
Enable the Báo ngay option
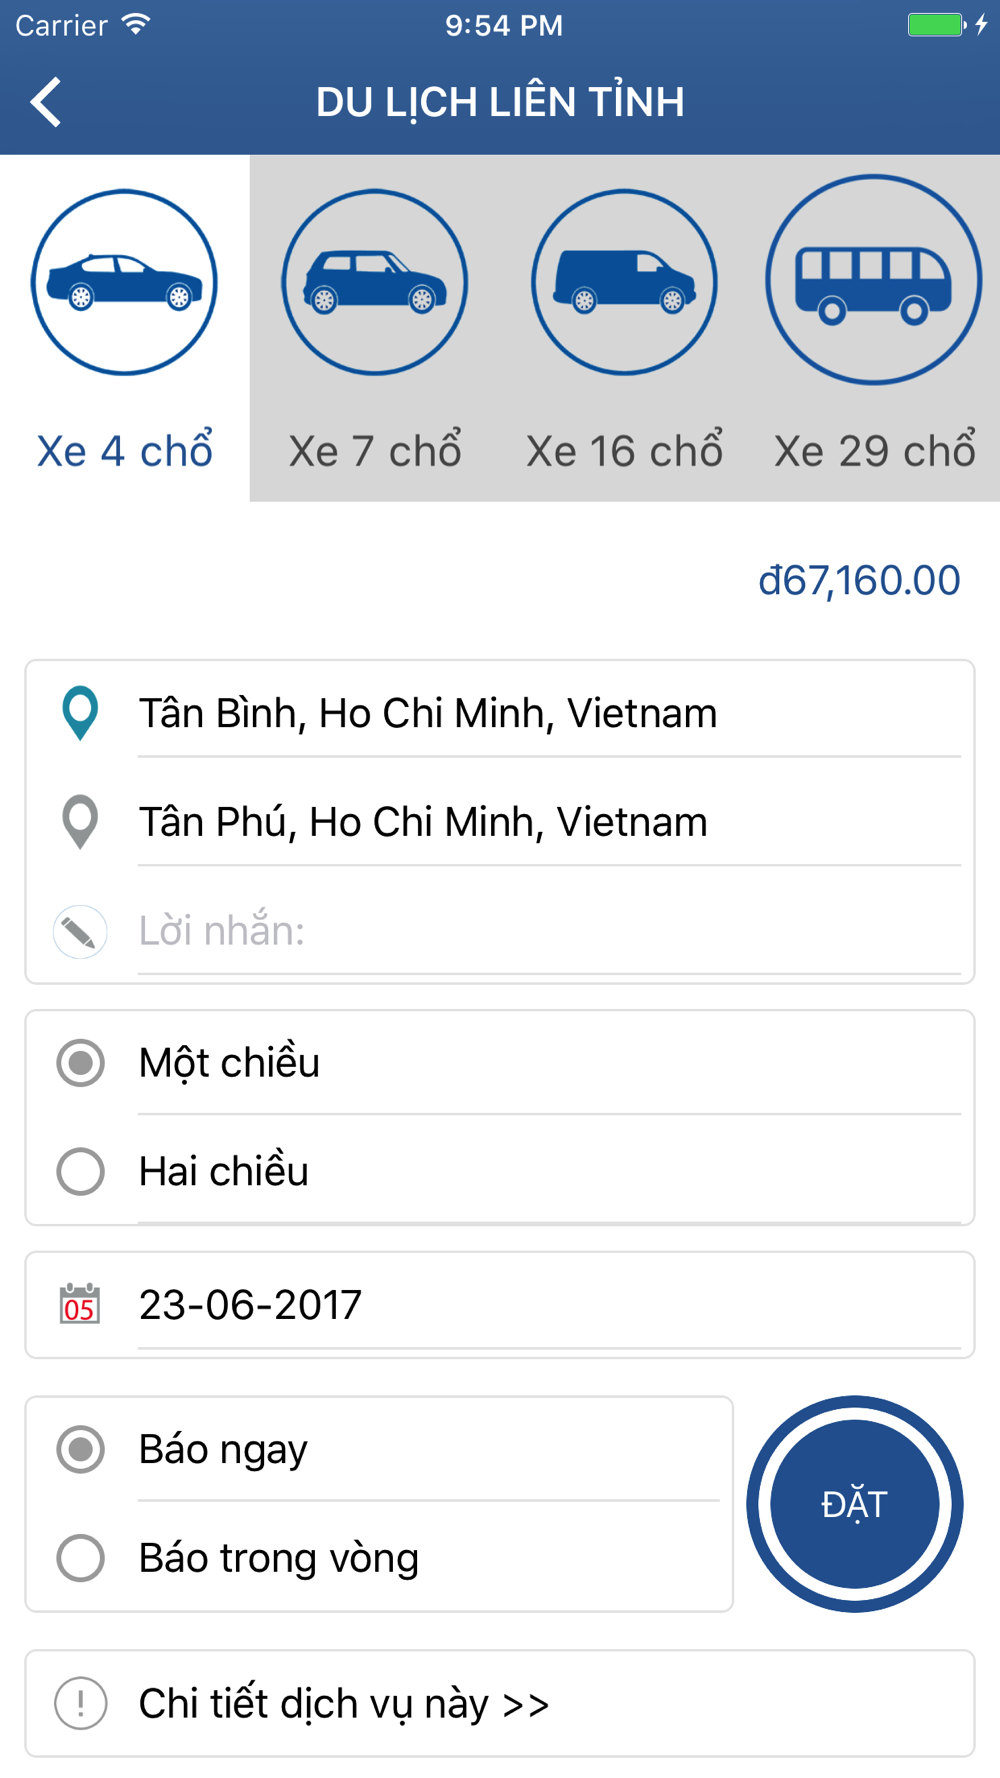[x=80, y=1449]
